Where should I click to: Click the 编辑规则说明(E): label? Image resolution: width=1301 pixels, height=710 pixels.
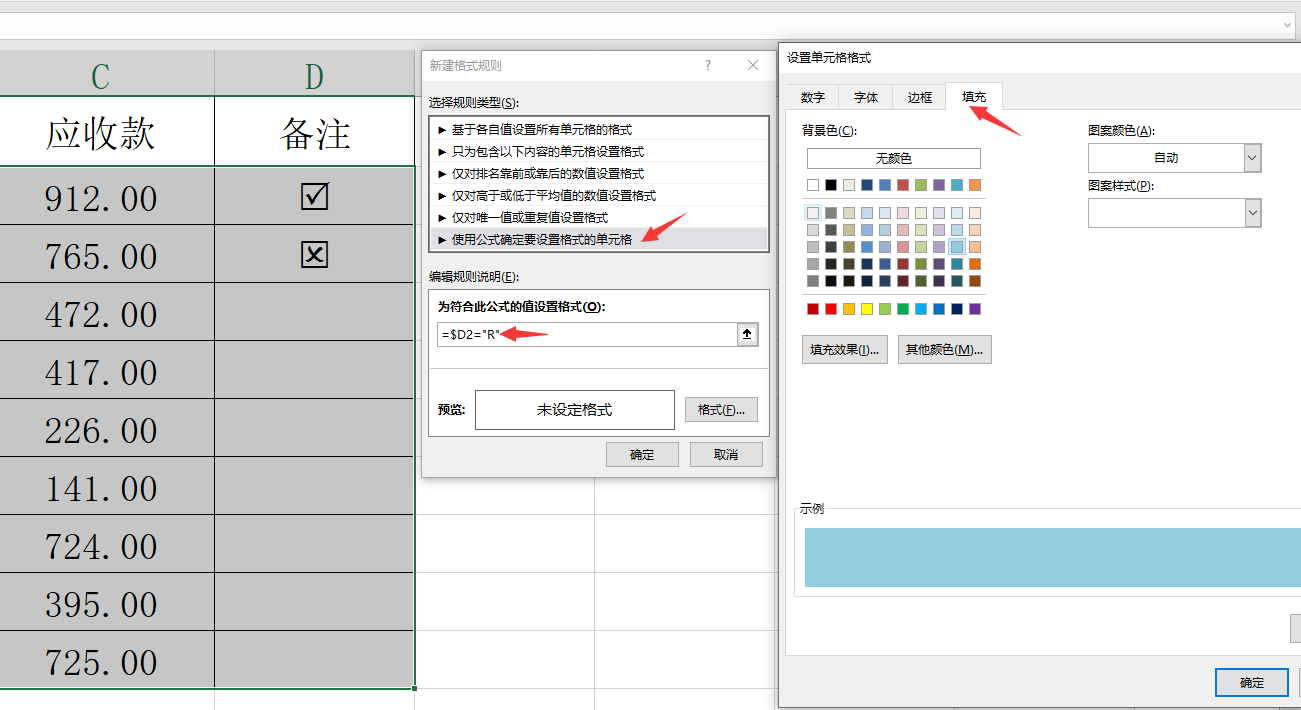click(473, 277)
